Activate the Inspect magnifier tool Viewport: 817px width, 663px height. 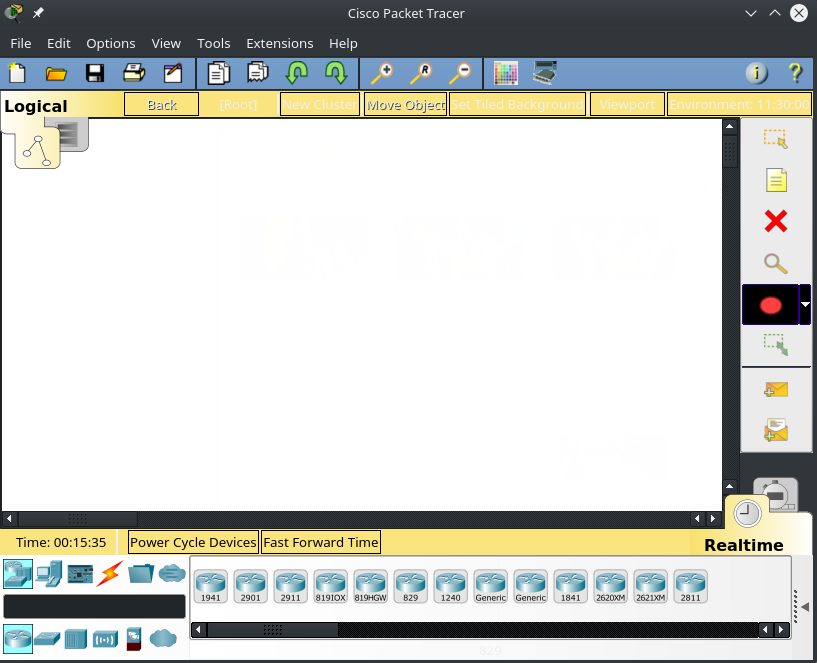pyautogui.click(x=776, y=264)
